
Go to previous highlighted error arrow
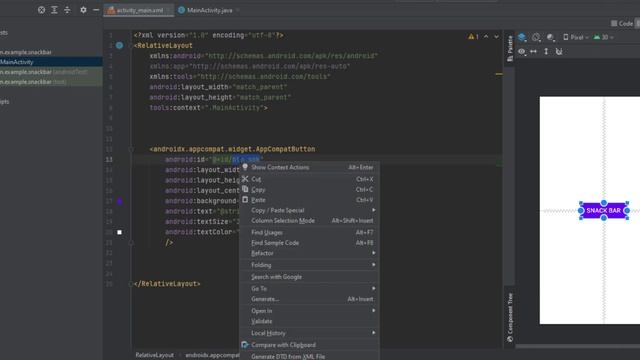(486, 36)
